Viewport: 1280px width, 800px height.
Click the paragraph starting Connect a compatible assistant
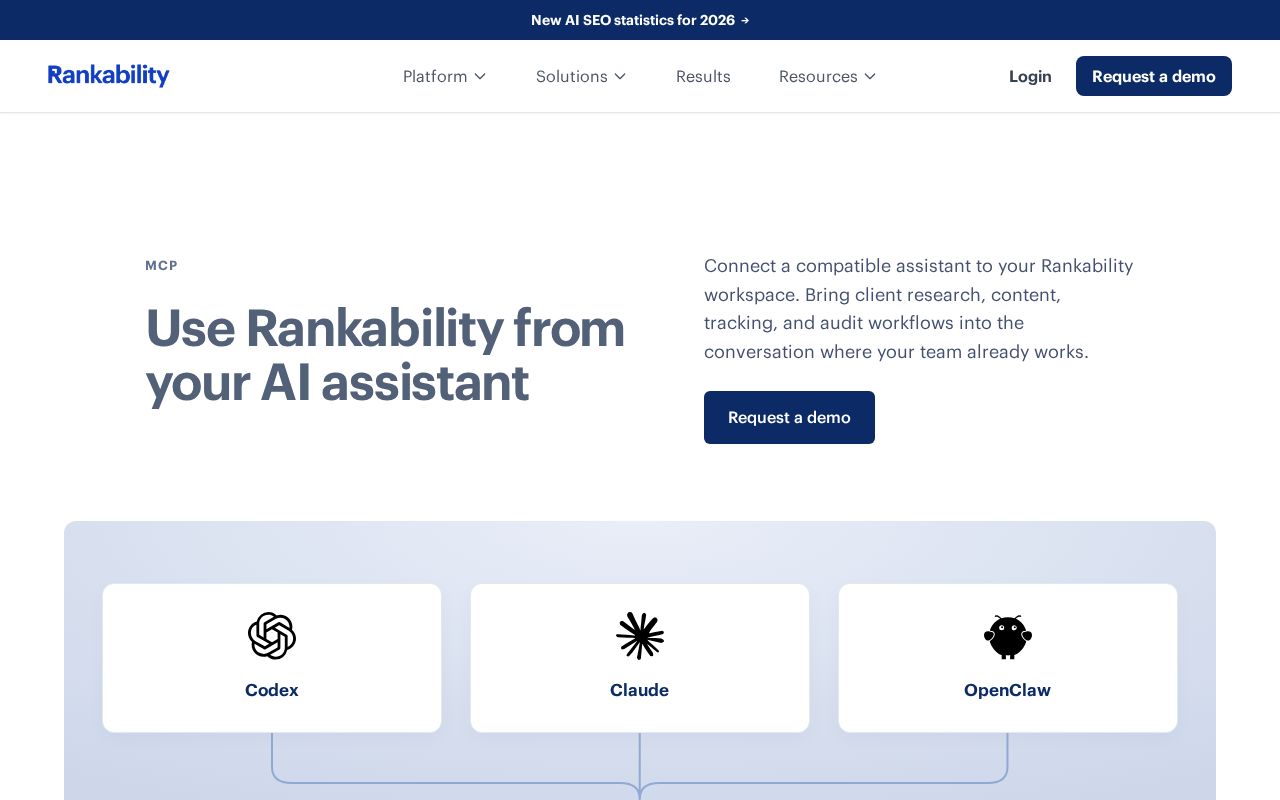[919, 309]
